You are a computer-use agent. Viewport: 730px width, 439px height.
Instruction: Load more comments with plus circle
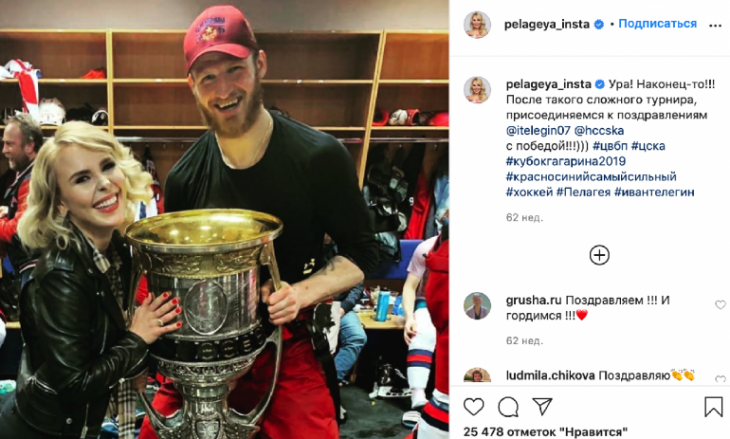click(x=599, y=255)
